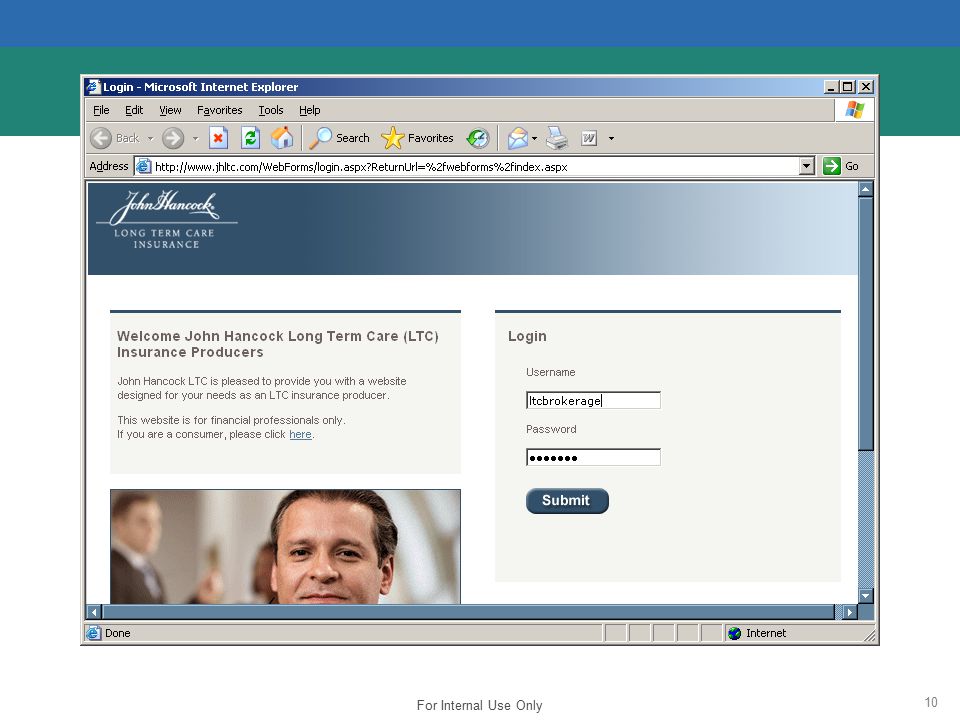Click the address bar URL field
The width and height of the screenshot is (960, 720).
coord(467,166)
